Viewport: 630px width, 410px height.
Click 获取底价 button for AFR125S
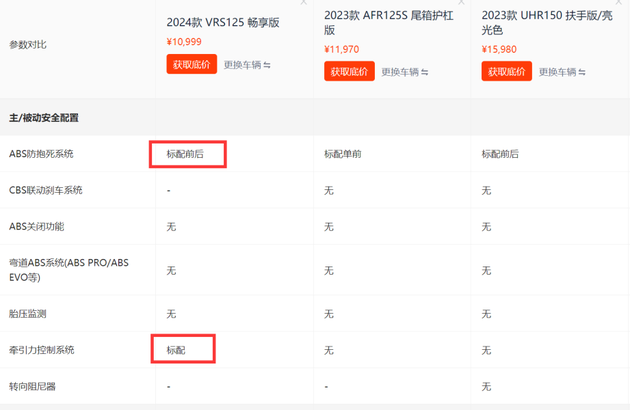click(349, 71)
